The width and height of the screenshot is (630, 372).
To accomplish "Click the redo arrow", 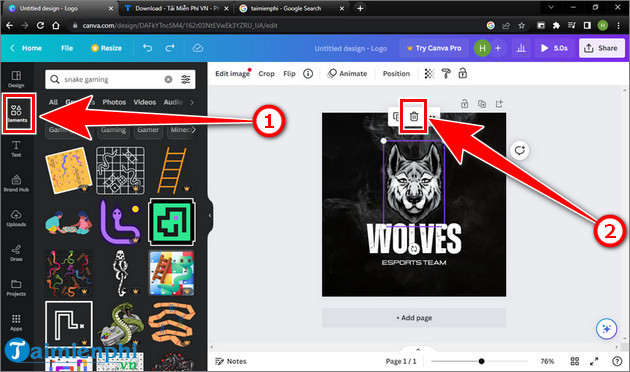I will (170, 48).
